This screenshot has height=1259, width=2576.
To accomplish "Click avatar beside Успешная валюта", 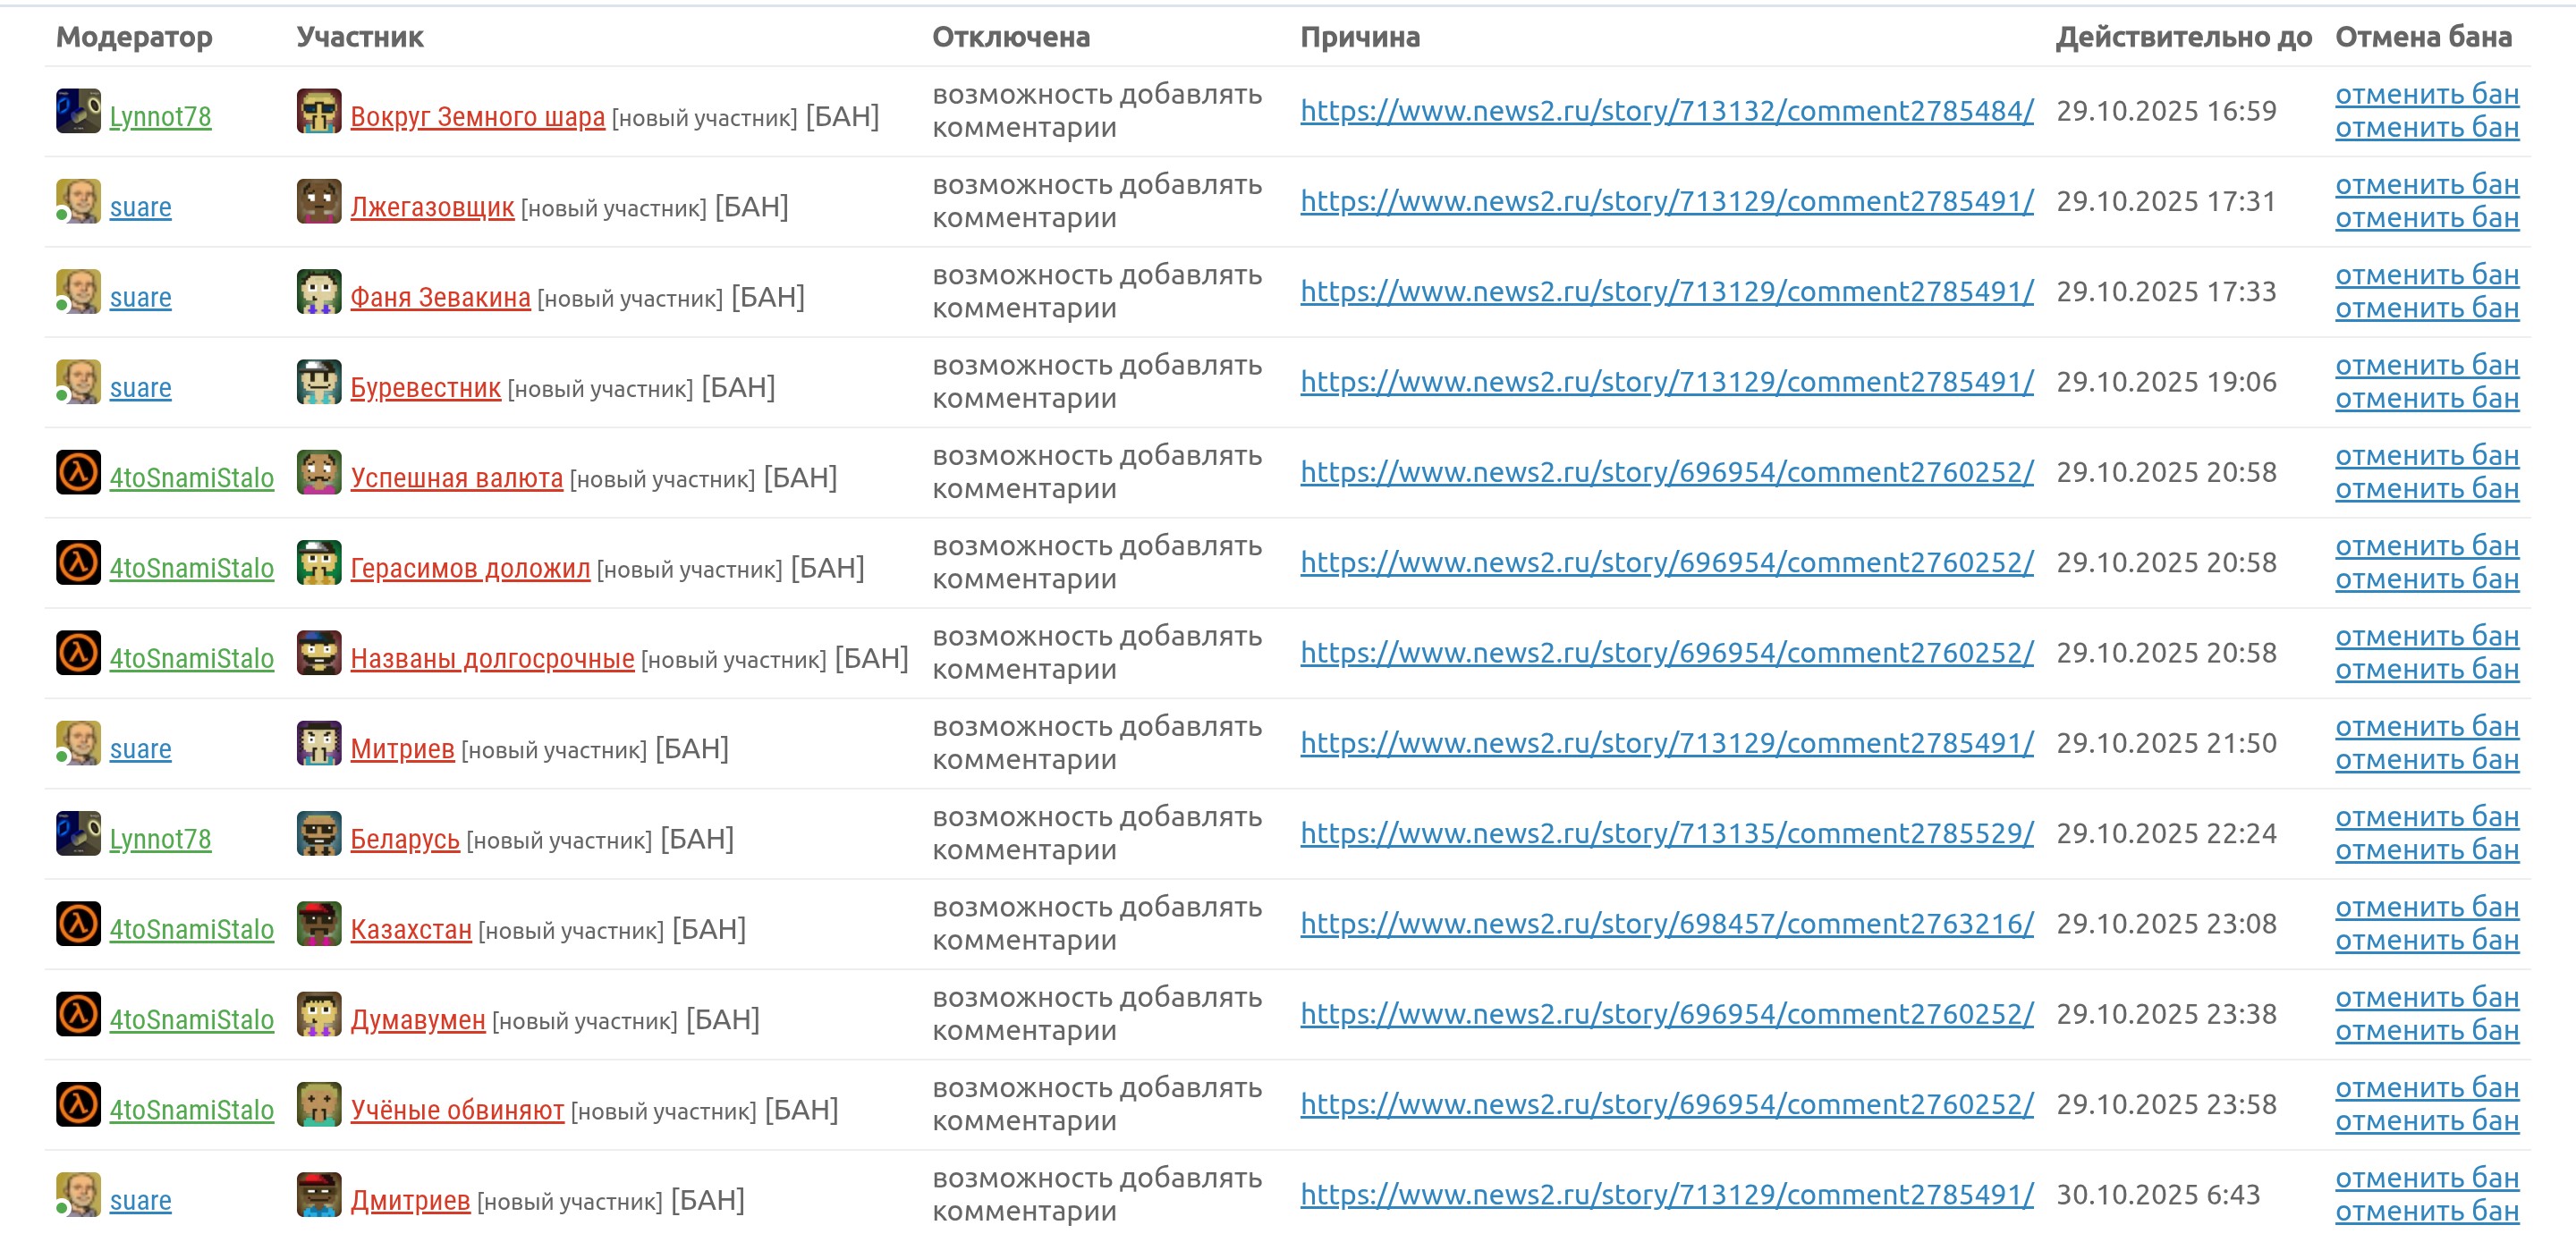I will [x=319, y=473].
